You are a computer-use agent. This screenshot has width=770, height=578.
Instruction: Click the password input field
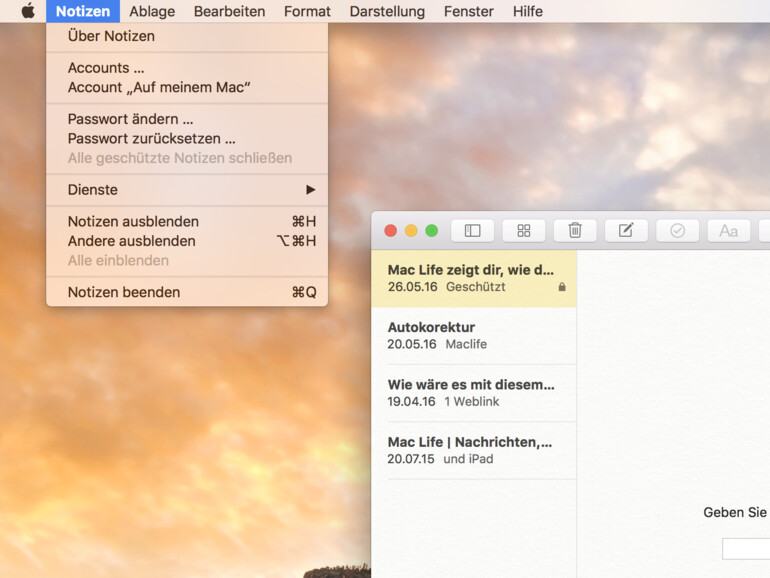point(746,549)
